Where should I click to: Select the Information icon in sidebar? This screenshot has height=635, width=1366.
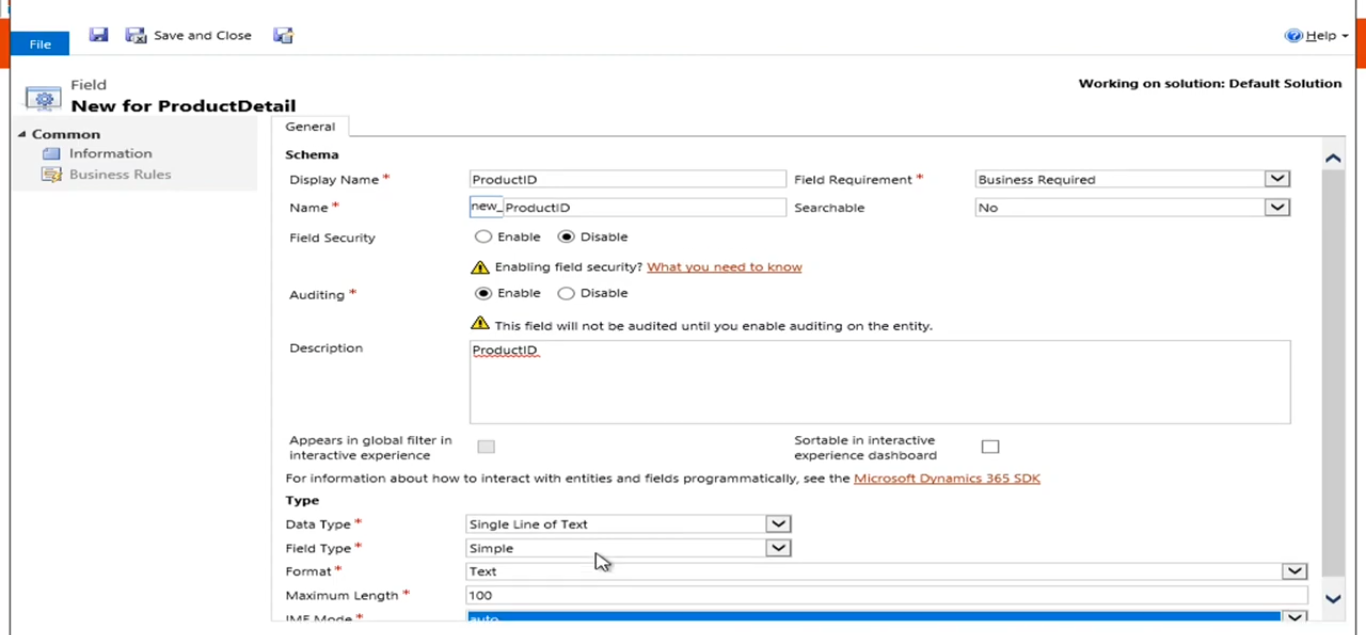tap(51, 153)
